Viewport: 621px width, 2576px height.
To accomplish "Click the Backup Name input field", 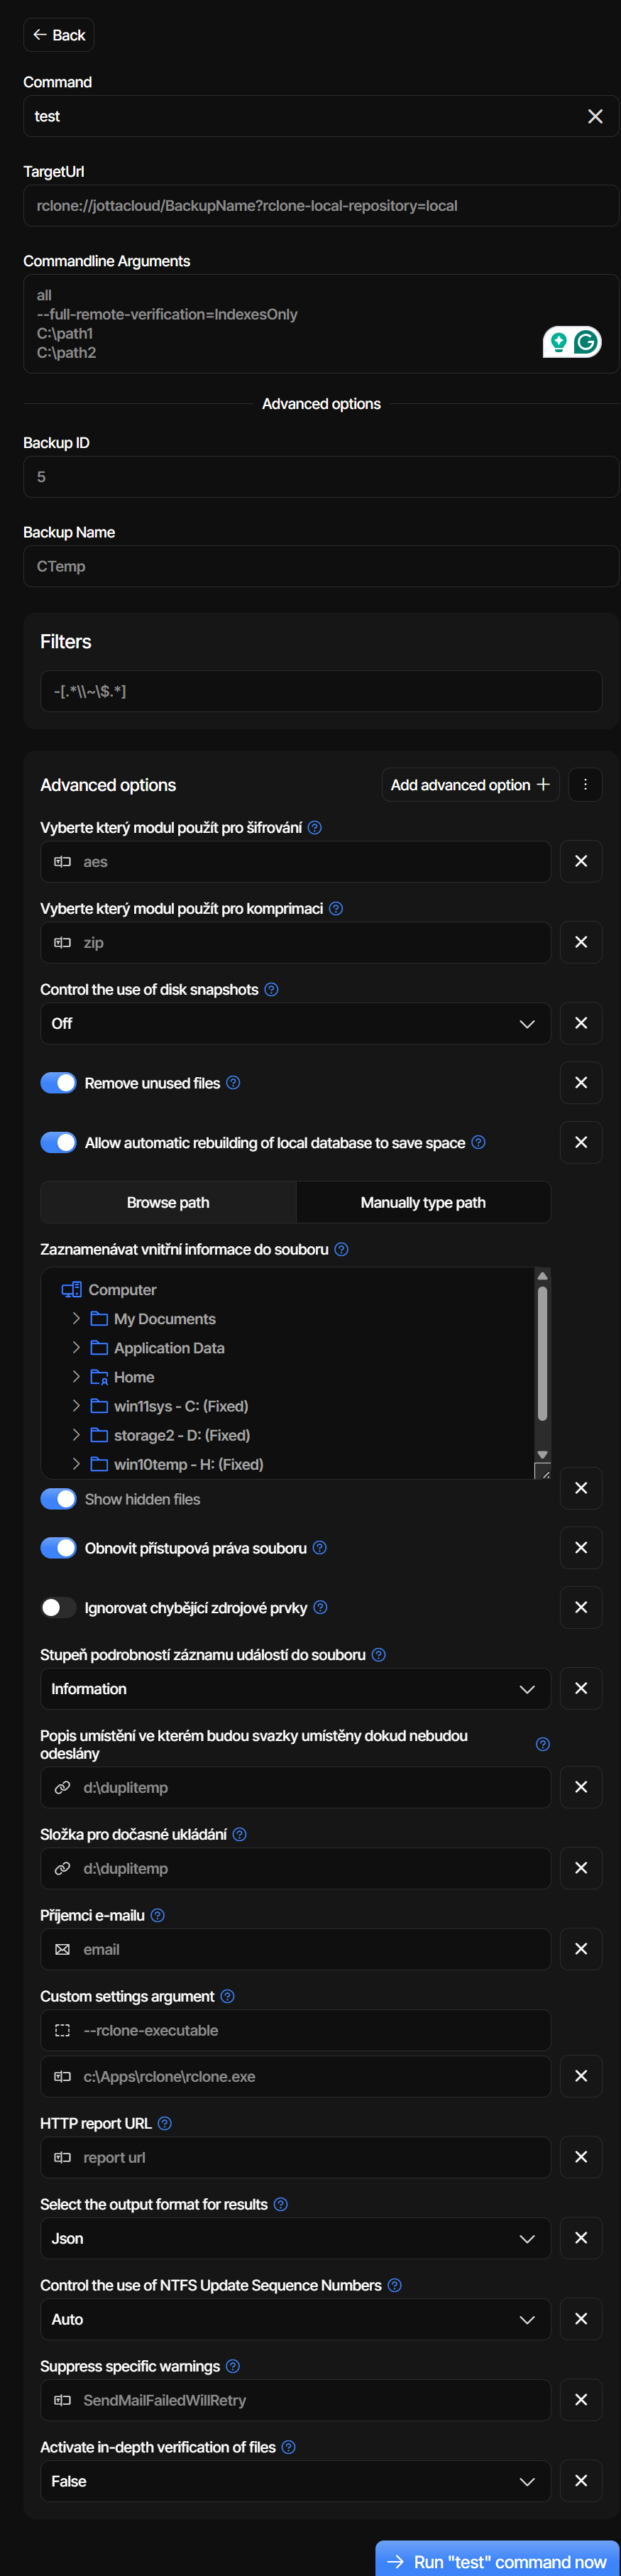I will pos(320,567).
